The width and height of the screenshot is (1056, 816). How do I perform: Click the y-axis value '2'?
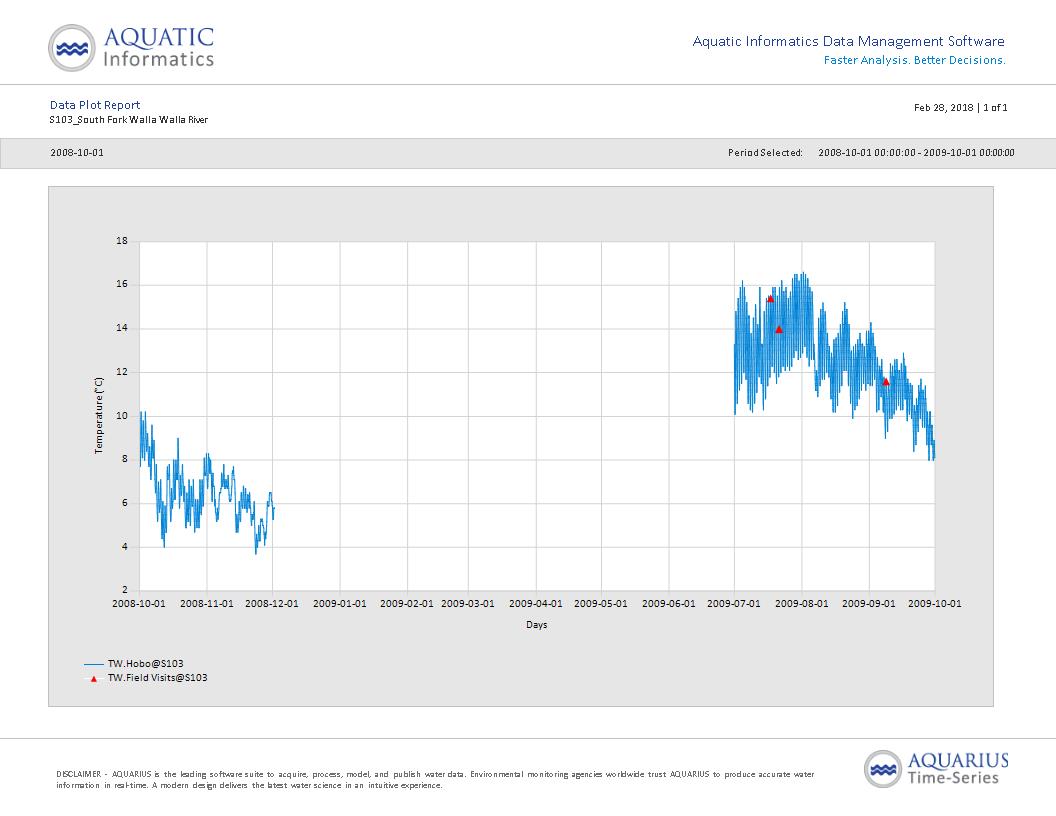125,590
